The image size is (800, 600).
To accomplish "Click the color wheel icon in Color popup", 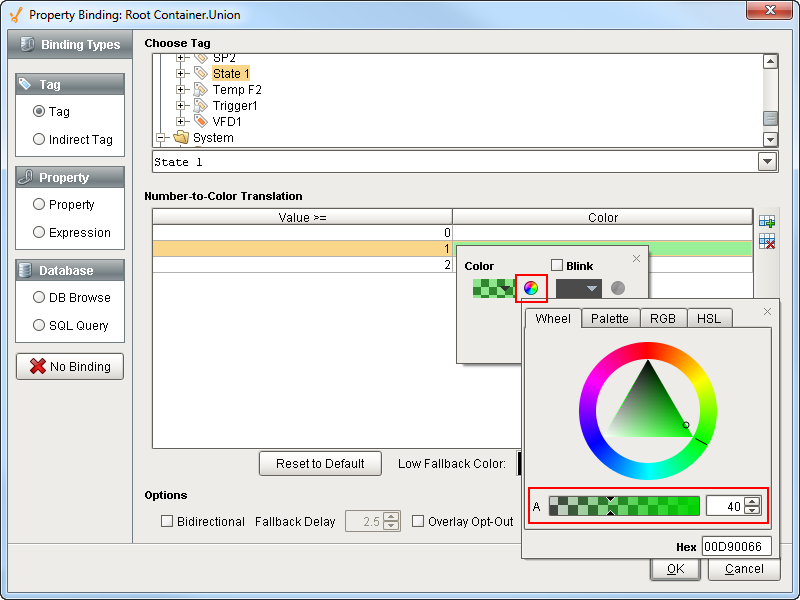I will 531,288.
